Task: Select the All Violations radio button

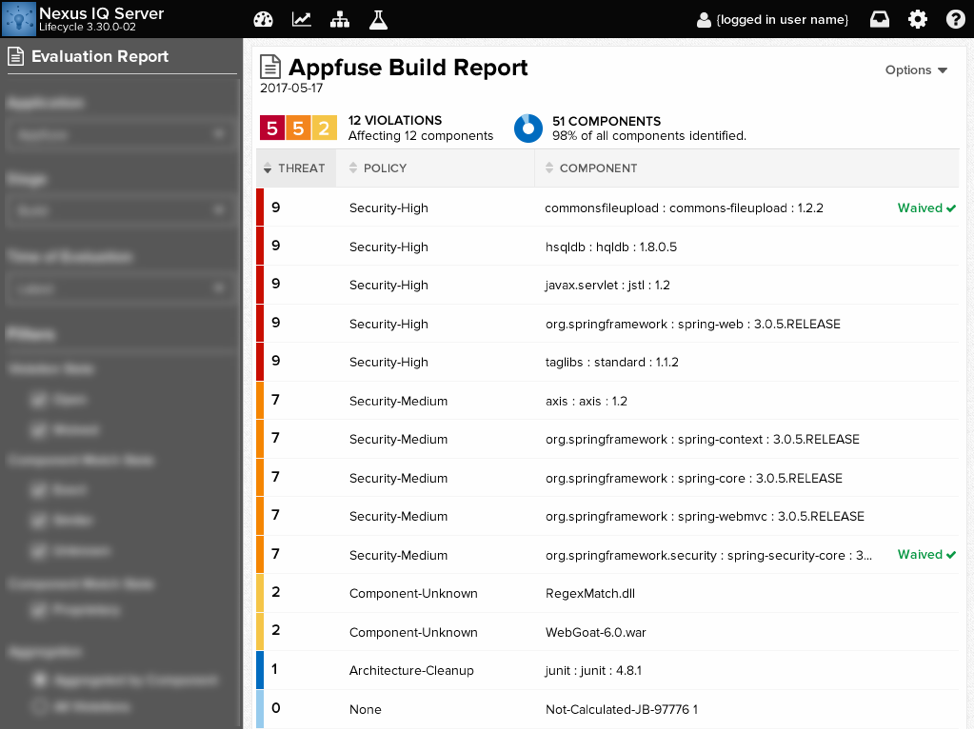Action: click(39, 706)
